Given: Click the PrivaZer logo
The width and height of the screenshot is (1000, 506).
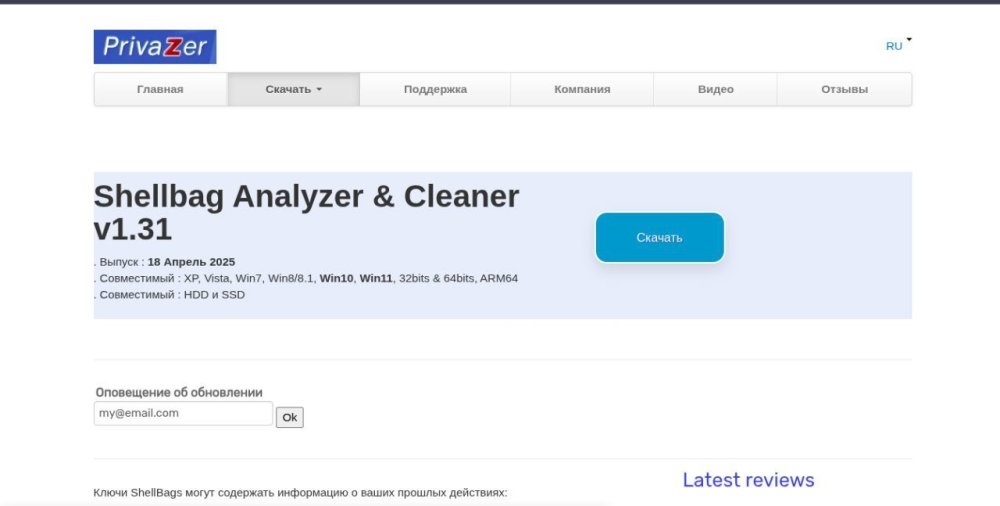Looking at the screenshot, I should 155,47.
